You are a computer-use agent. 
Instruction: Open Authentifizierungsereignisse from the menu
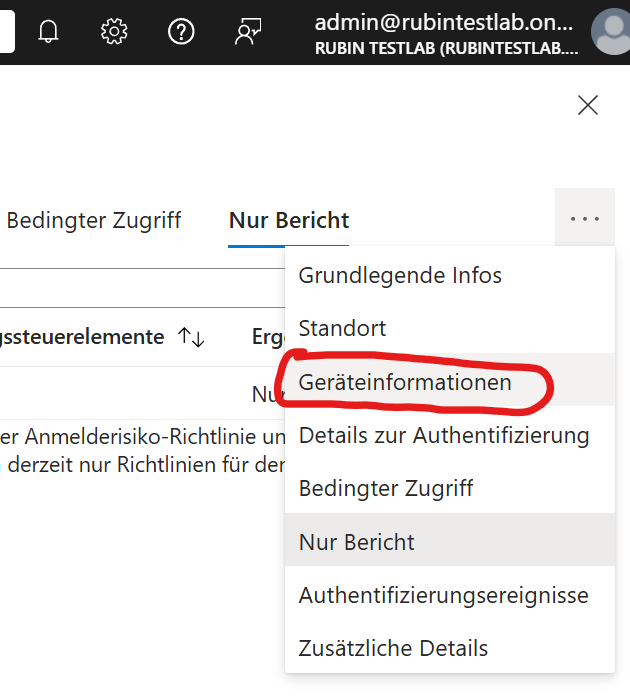(443, 595)
